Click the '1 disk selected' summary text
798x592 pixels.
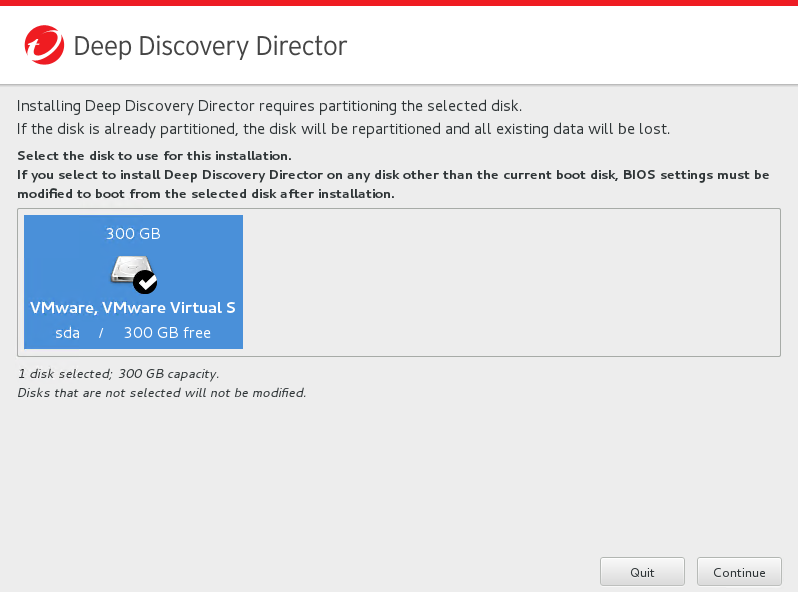(x=118, y=374)
